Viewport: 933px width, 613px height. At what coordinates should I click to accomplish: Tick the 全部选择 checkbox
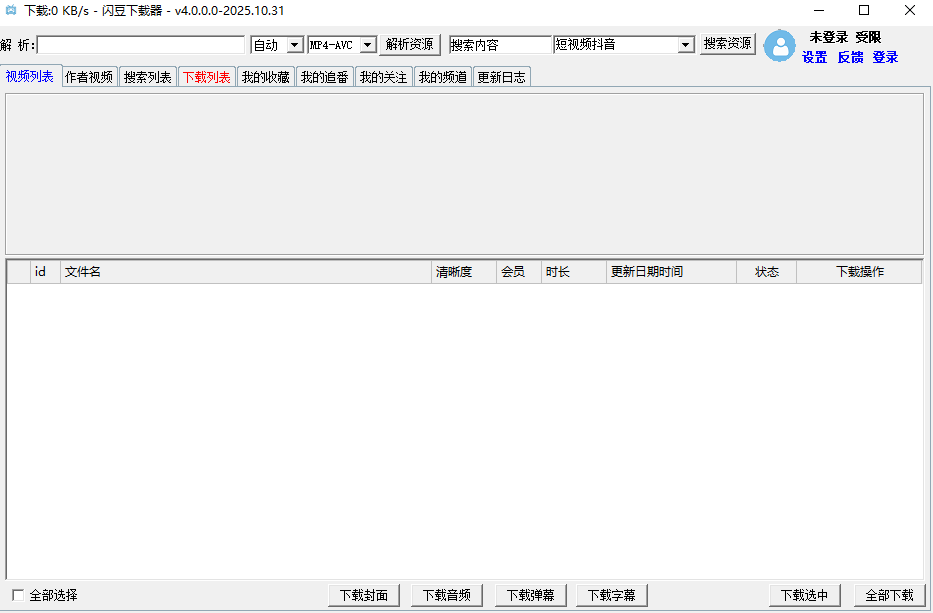[x=18, y=595]
